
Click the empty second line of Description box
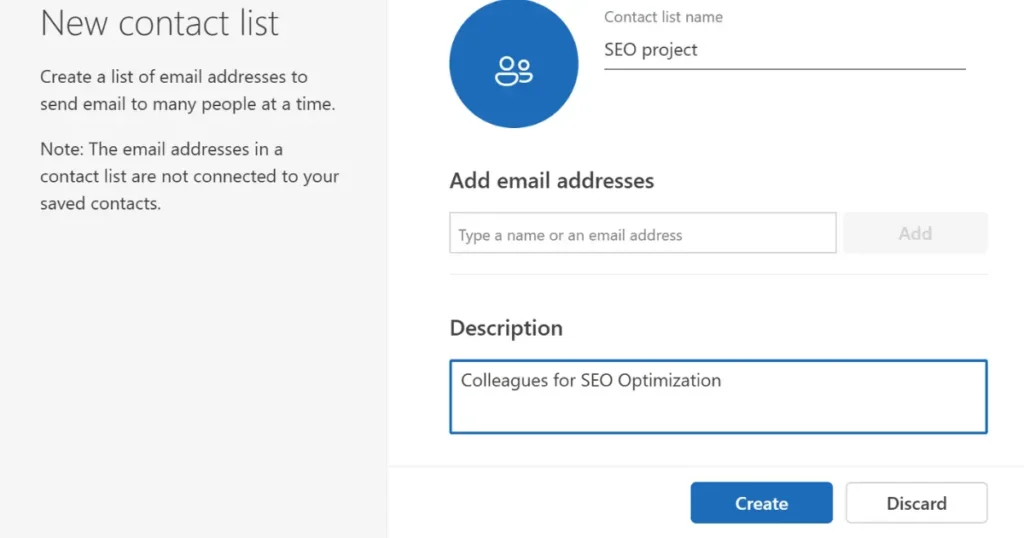pyautogui.click(x=718, y=412)
